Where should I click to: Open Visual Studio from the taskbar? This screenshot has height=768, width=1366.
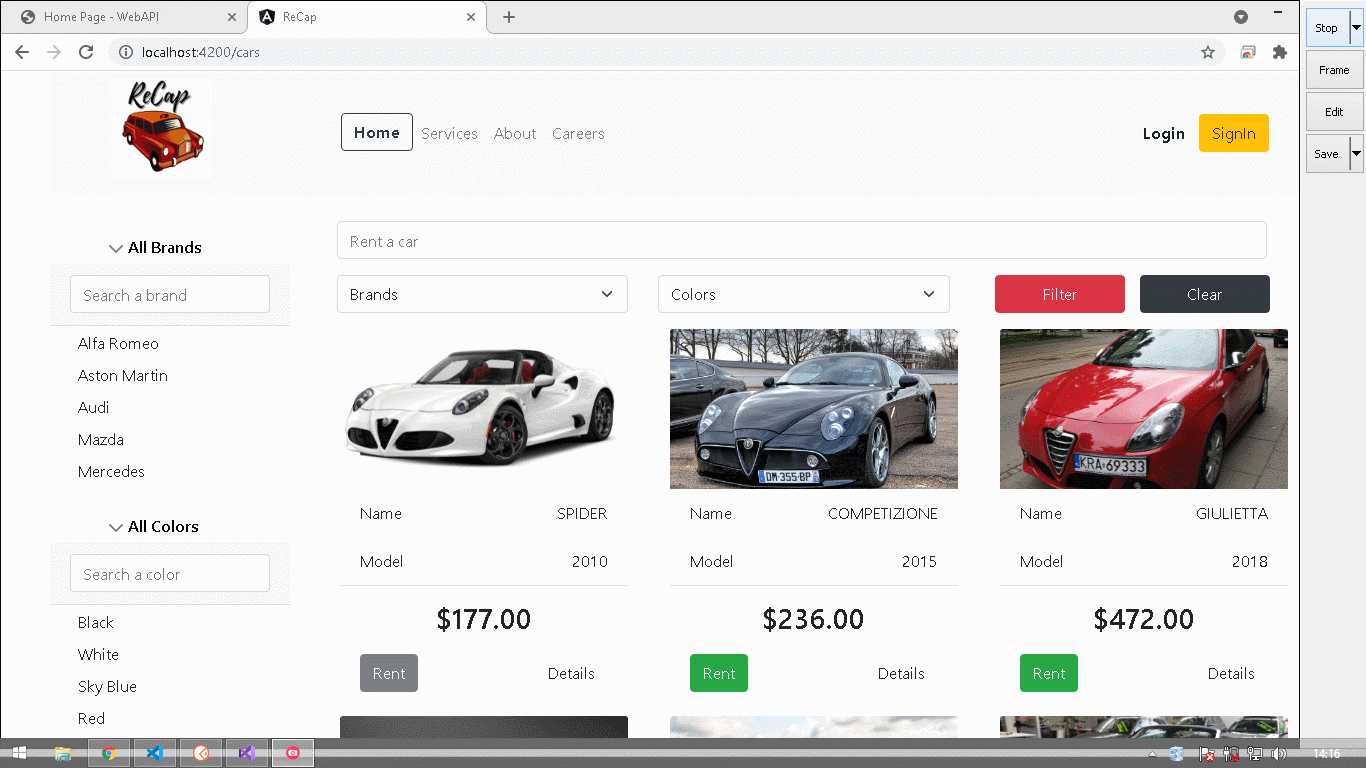tap(247, 753)
